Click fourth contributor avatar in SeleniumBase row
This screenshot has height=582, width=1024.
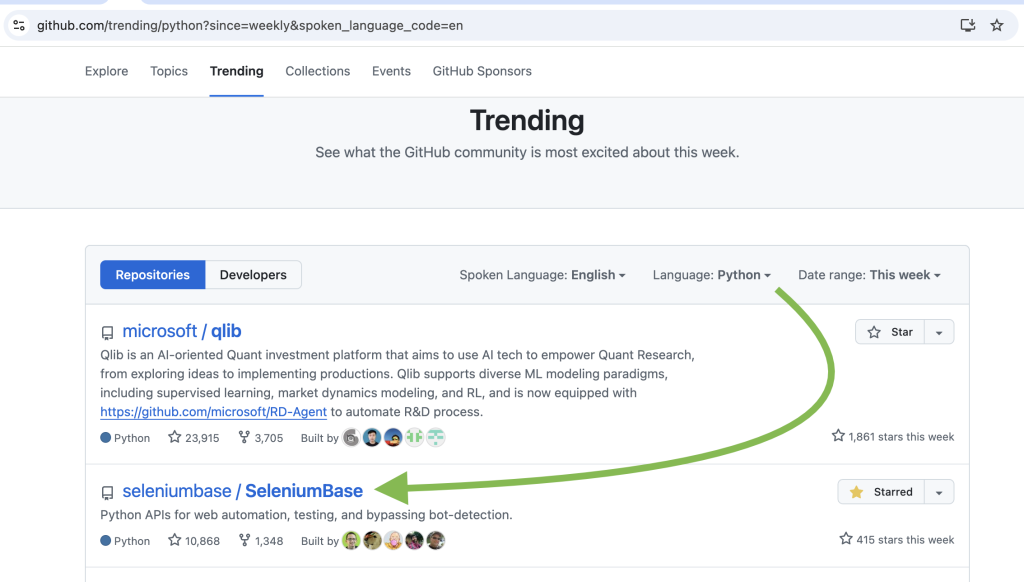tap(414, 540)
